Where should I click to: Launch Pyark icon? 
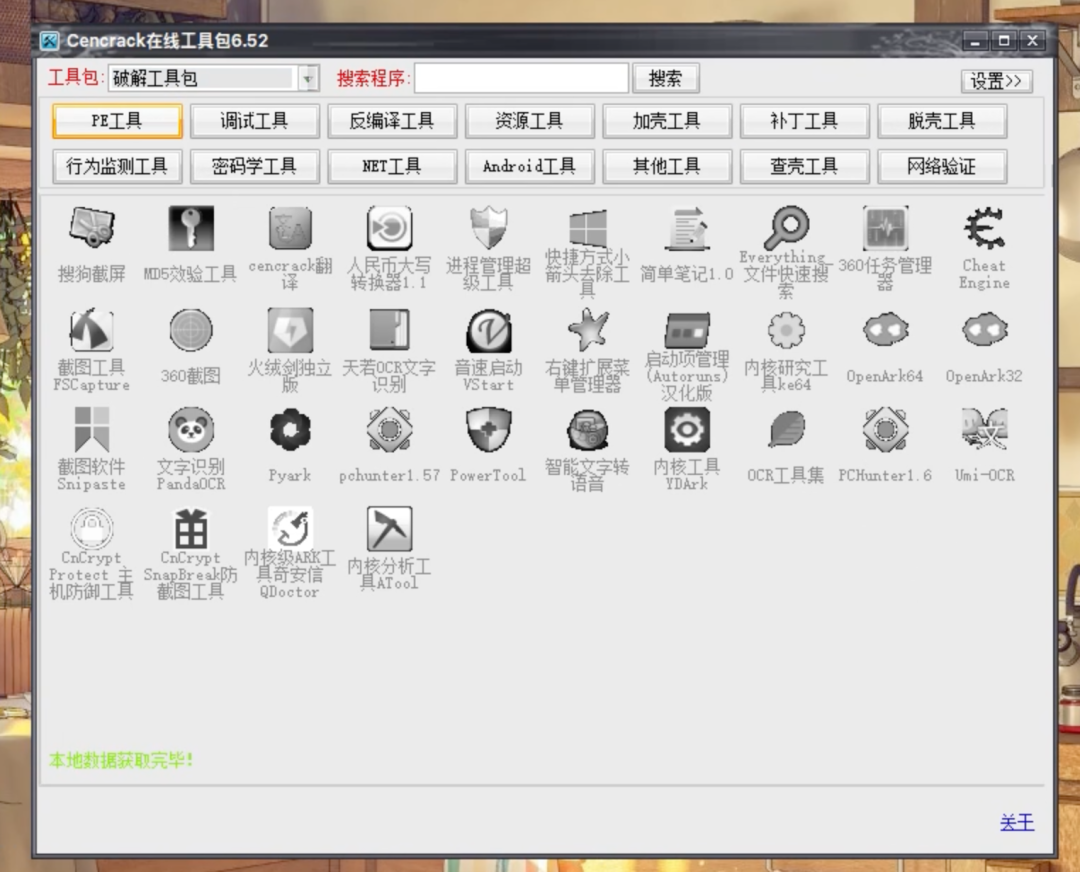coord(290,429)
